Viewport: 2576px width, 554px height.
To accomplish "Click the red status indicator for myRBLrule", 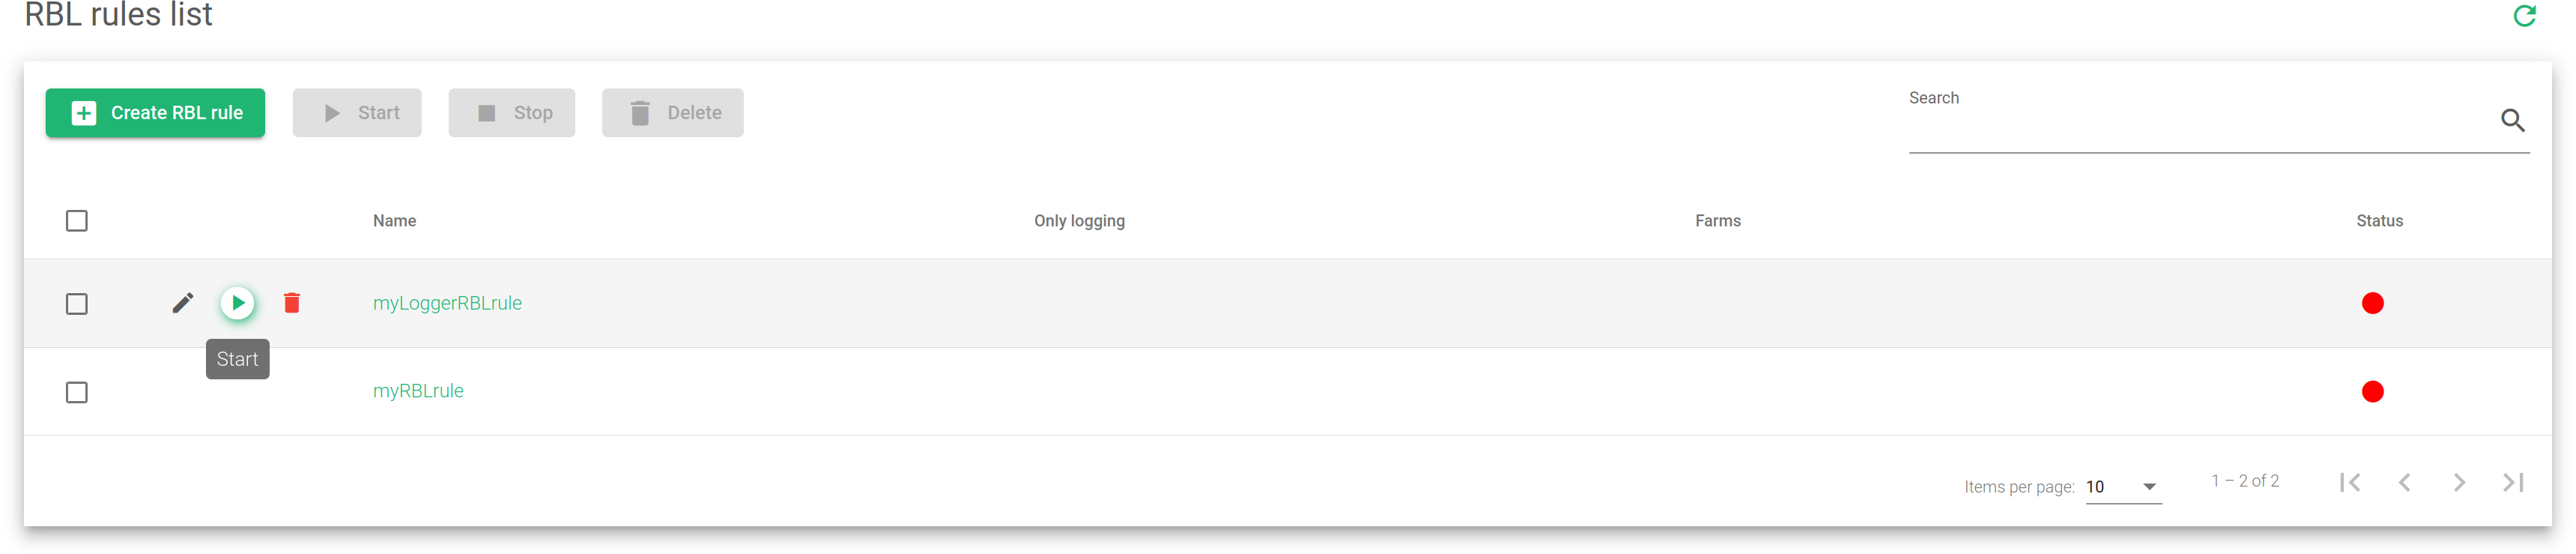I will coord(2372,392).
